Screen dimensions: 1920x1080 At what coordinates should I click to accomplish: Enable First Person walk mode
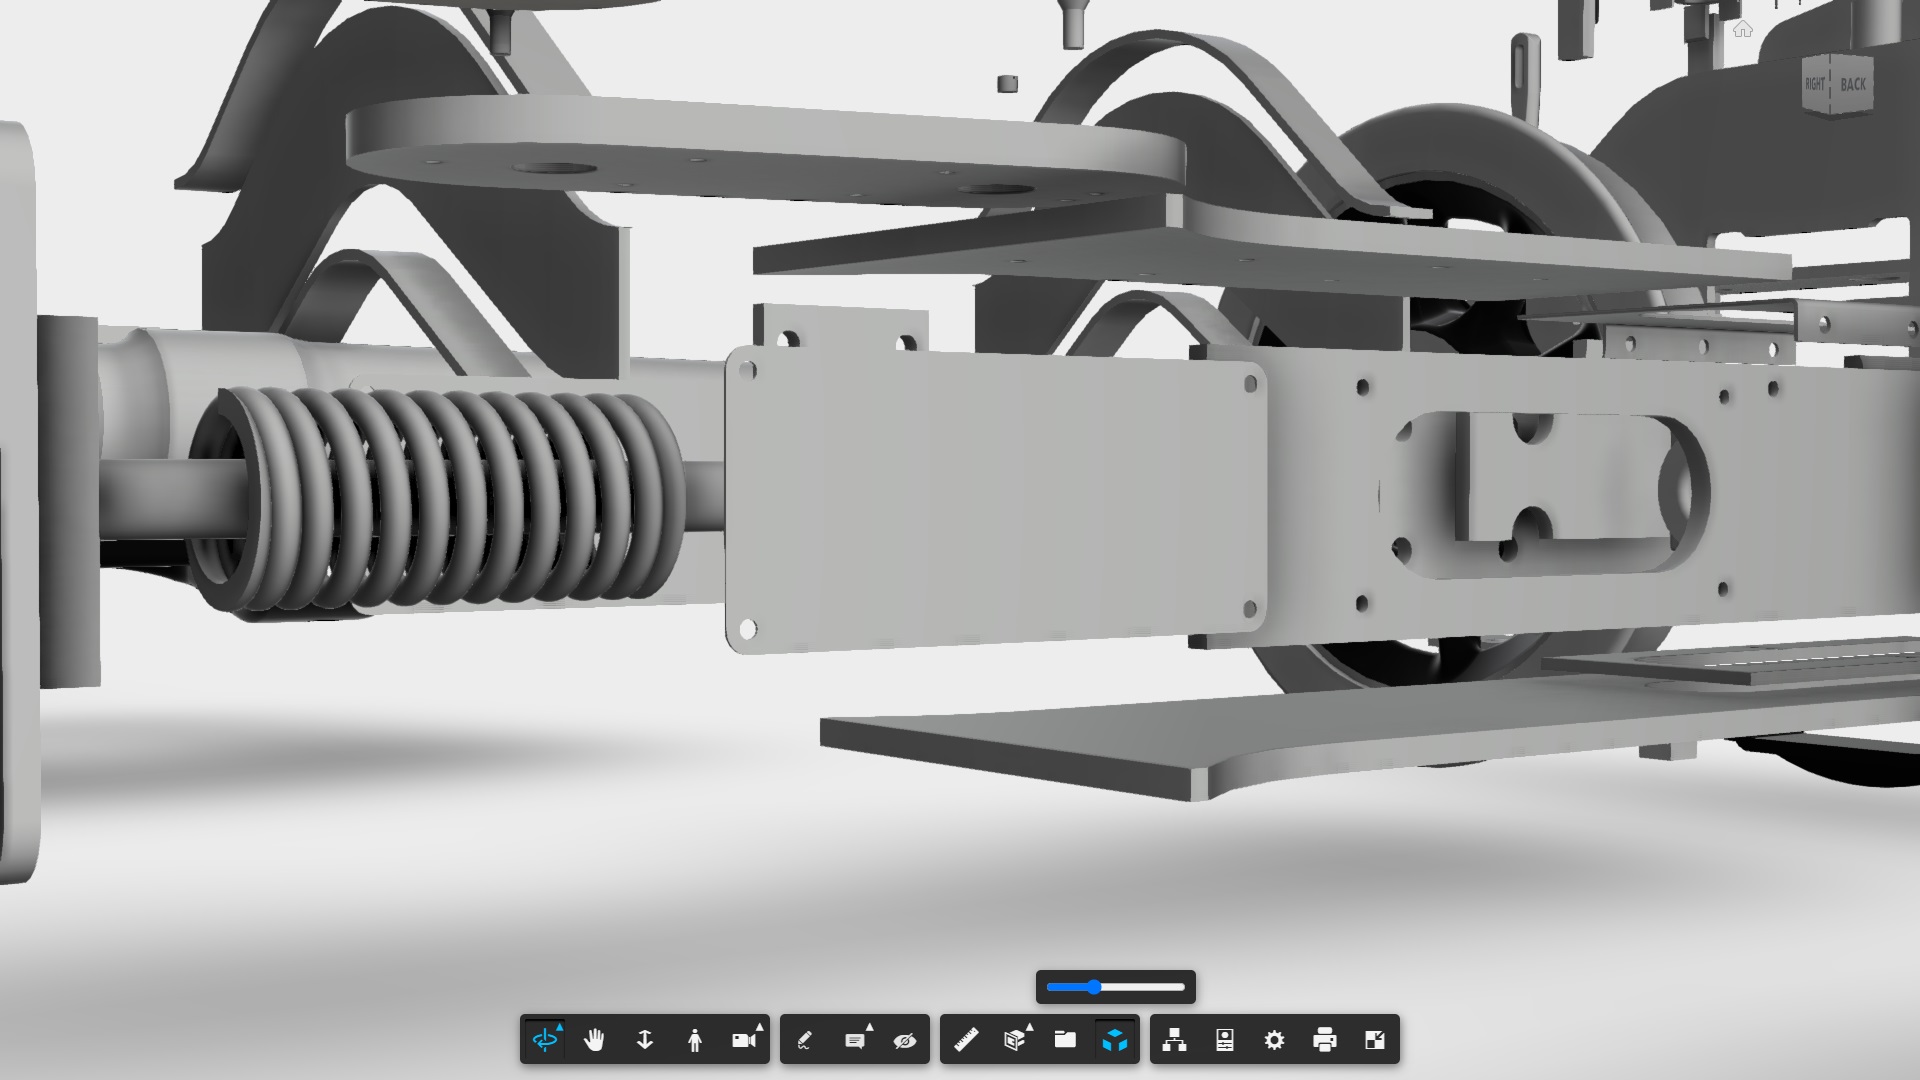[695, 1040]
